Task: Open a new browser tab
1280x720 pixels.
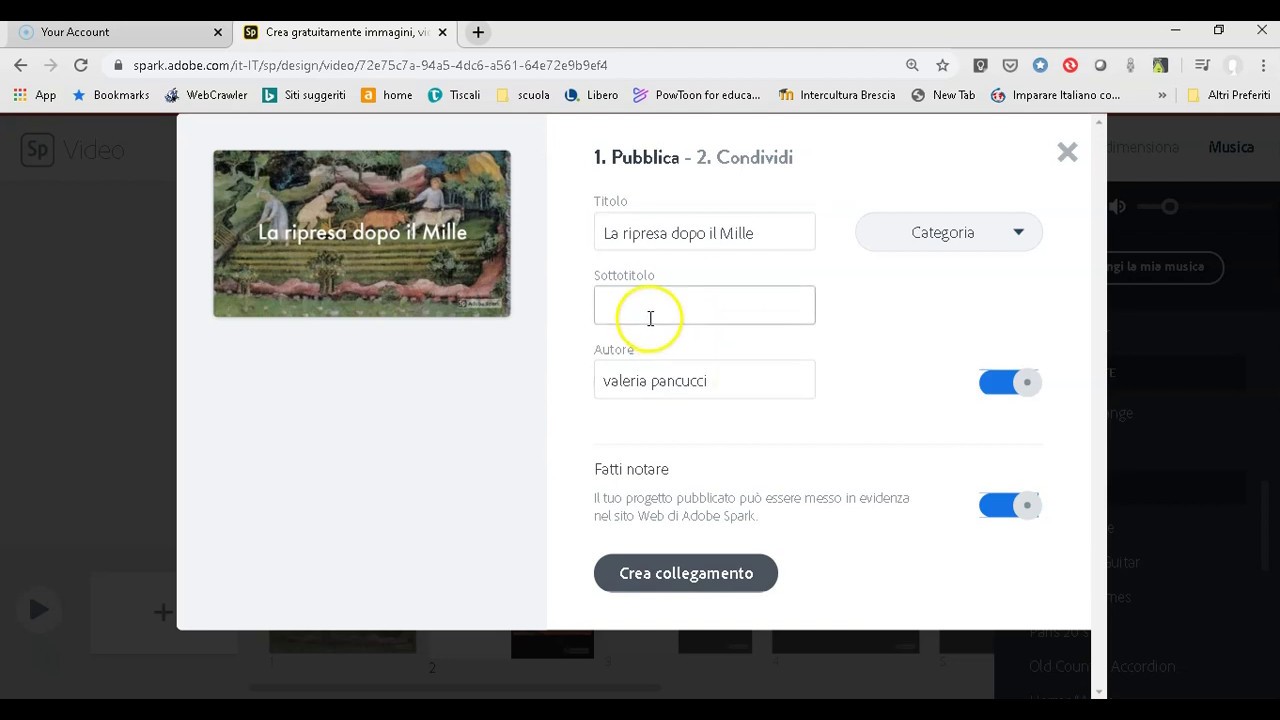Action: coord(478,32)
